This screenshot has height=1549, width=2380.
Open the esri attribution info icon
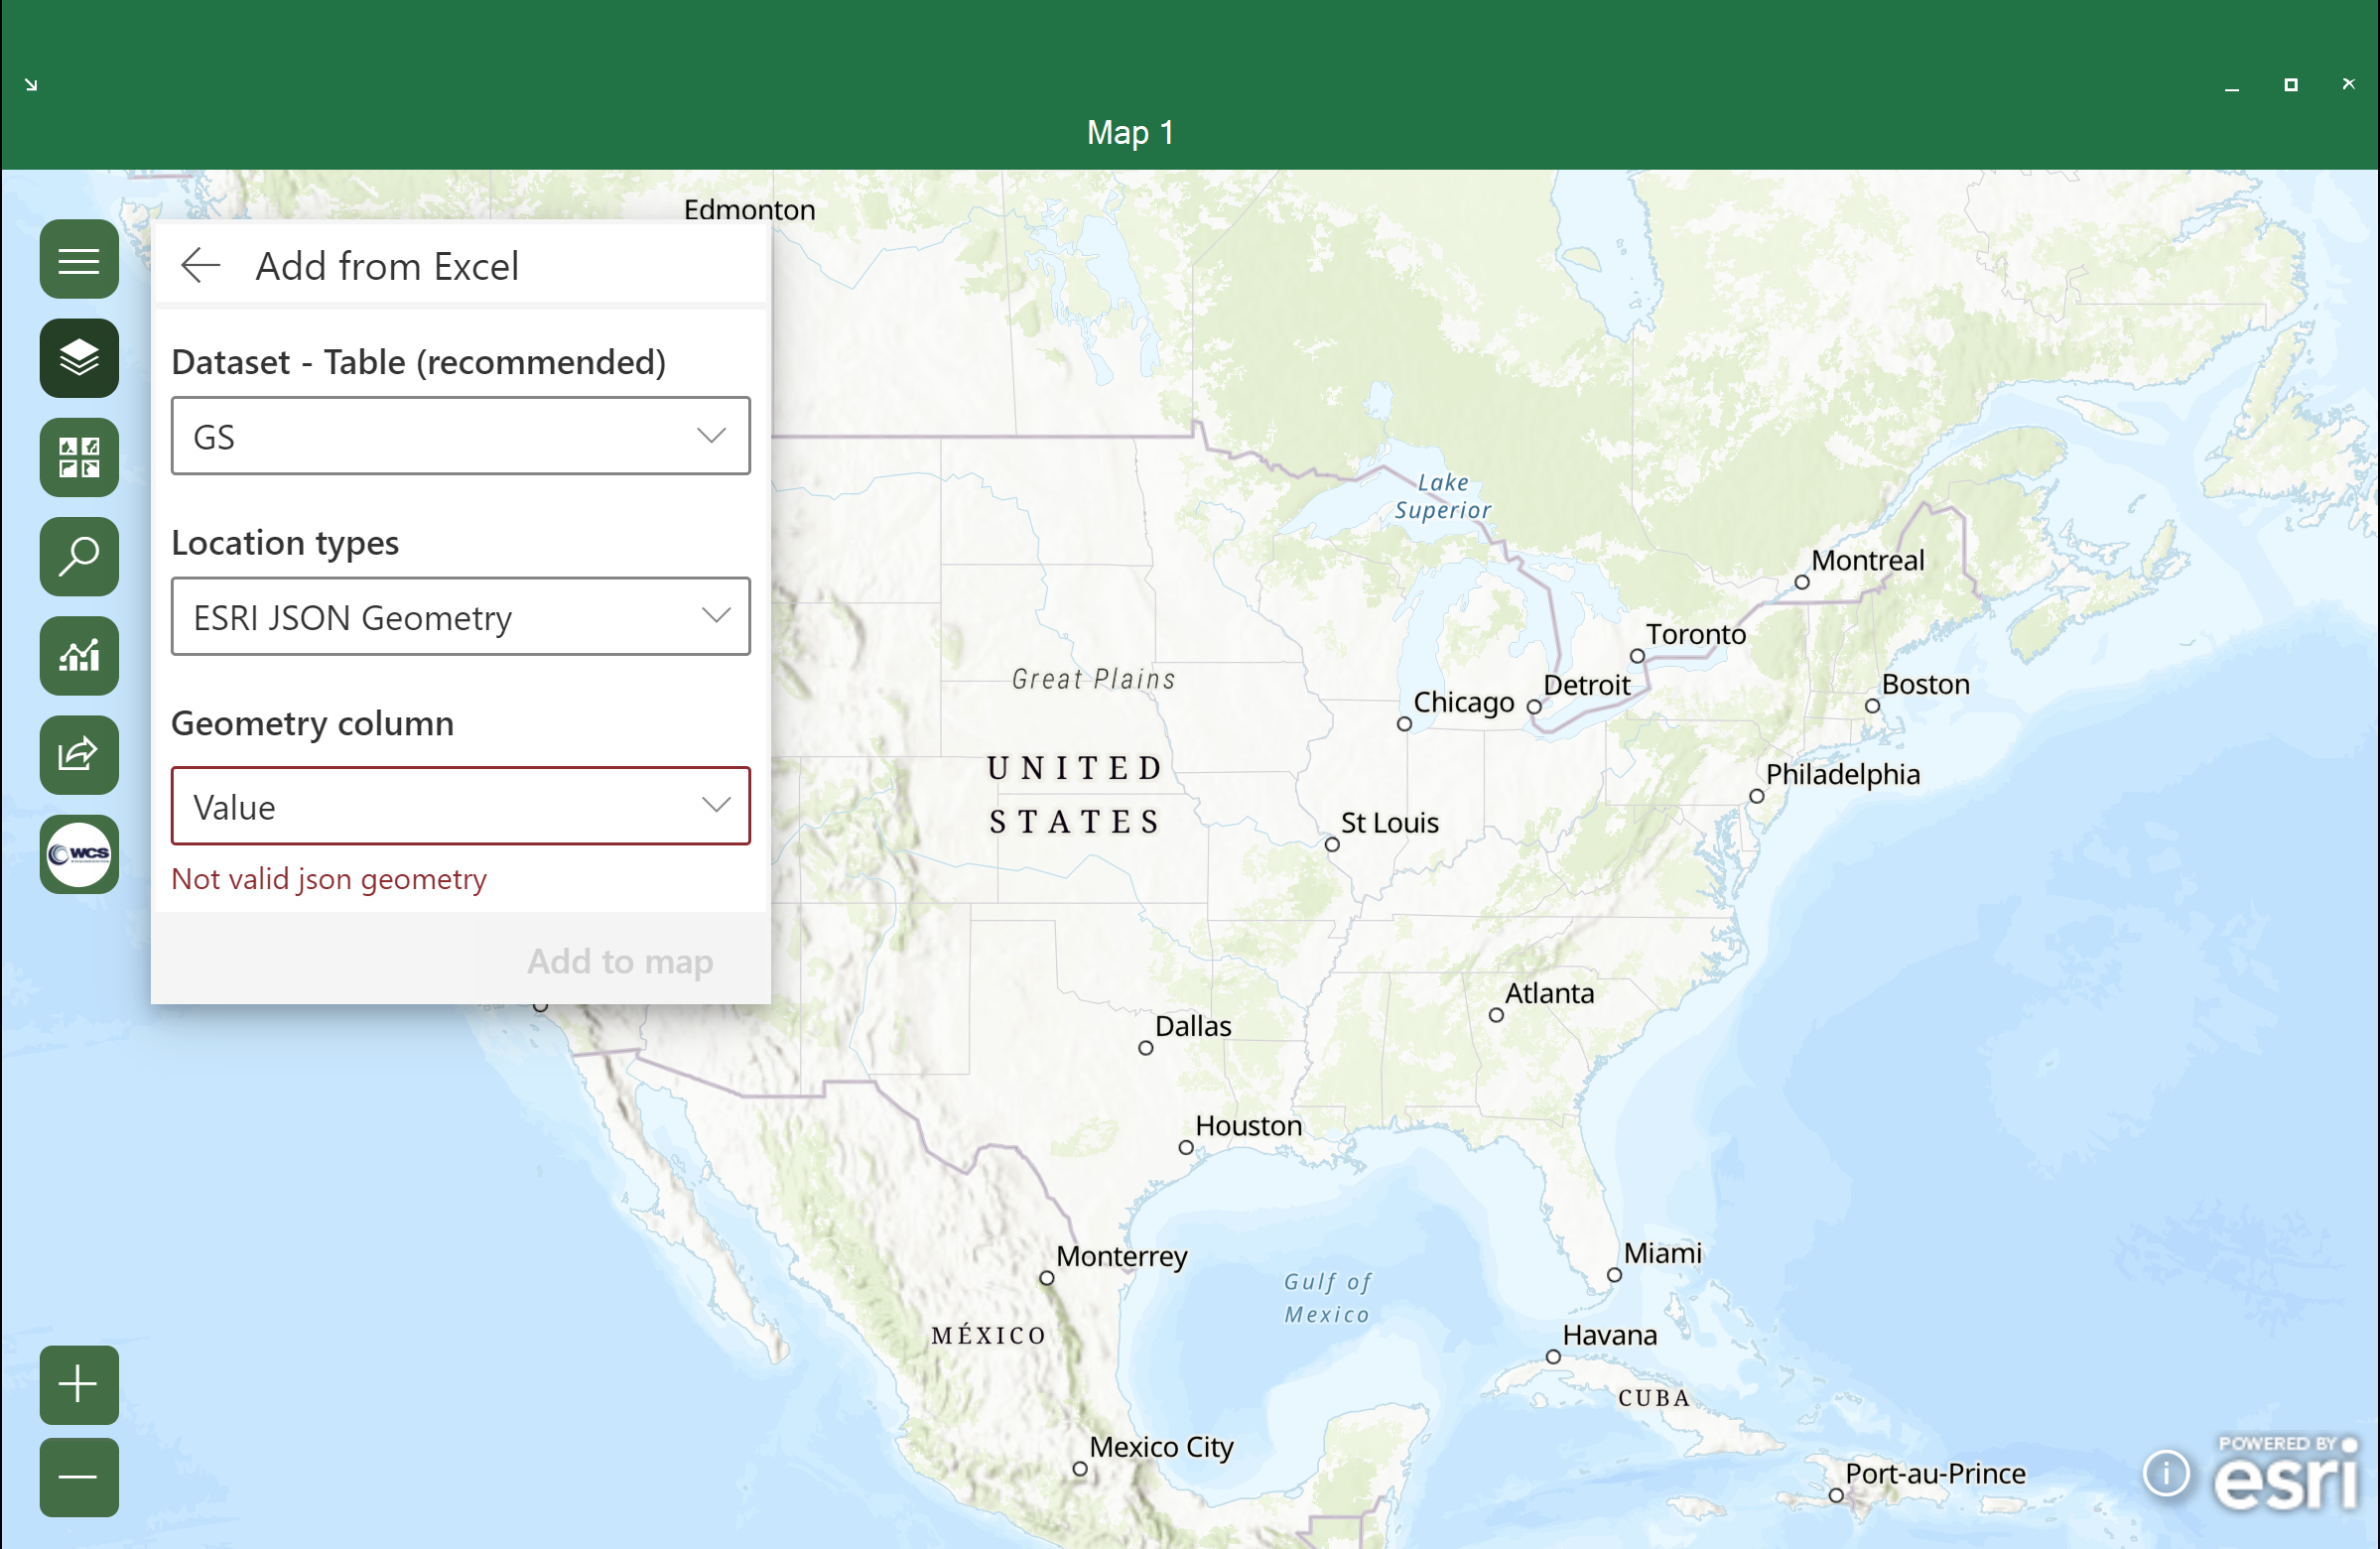pos(2166,1473)
